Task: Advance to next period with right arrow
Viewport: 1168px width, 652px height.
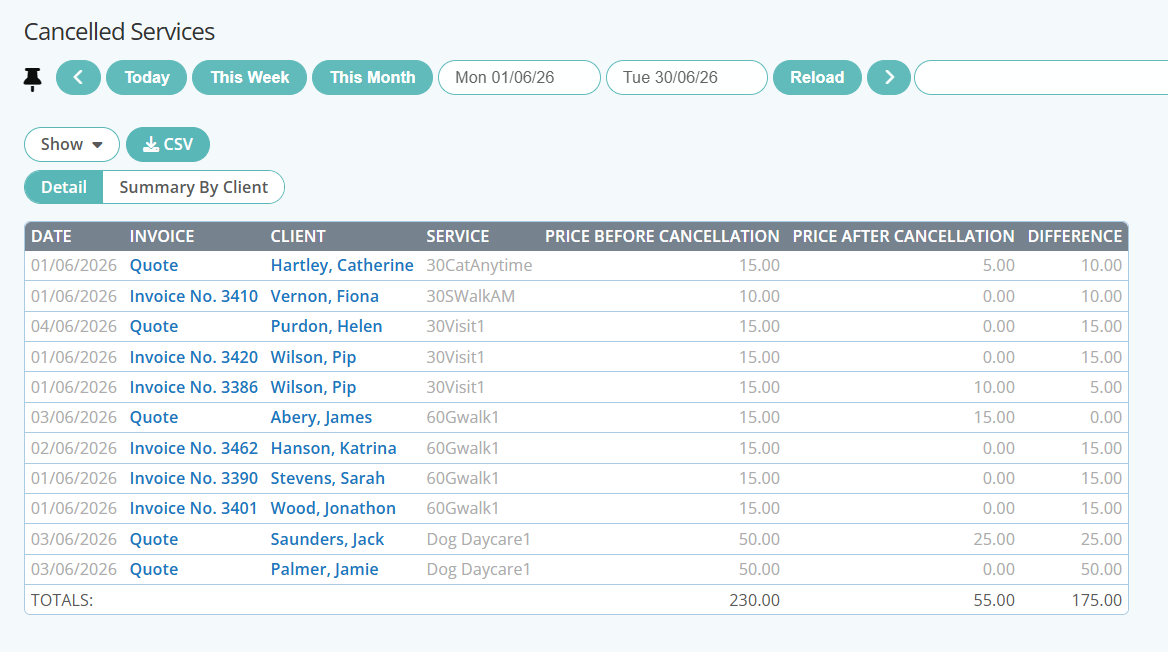Action: click(x=889, y=77)
